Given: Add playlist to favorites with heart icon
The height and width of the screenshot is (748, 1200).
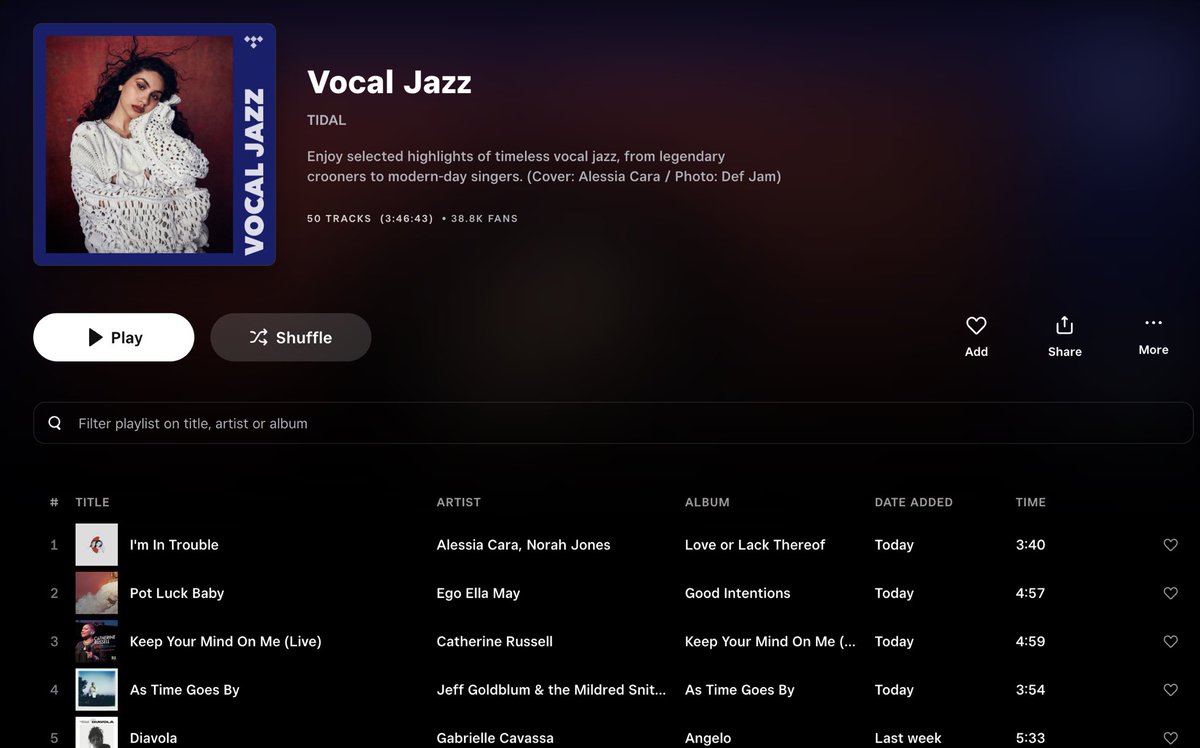Looking at the screenshot, I should [976, 336].
